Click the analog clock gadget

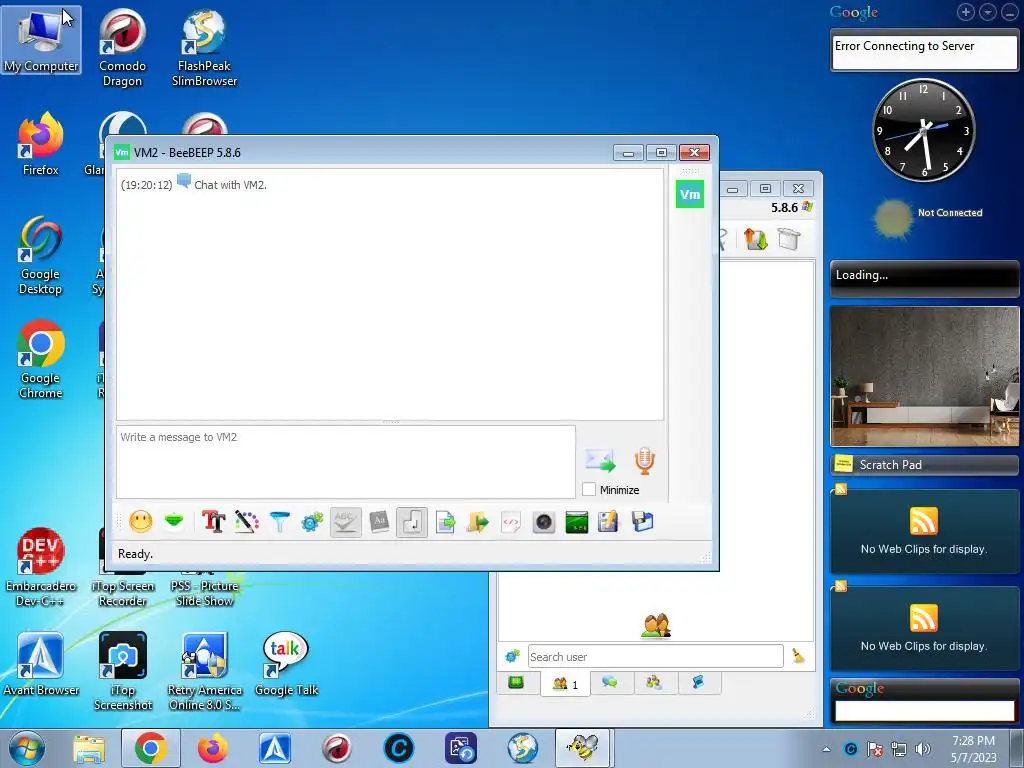(x=923, y=130)
